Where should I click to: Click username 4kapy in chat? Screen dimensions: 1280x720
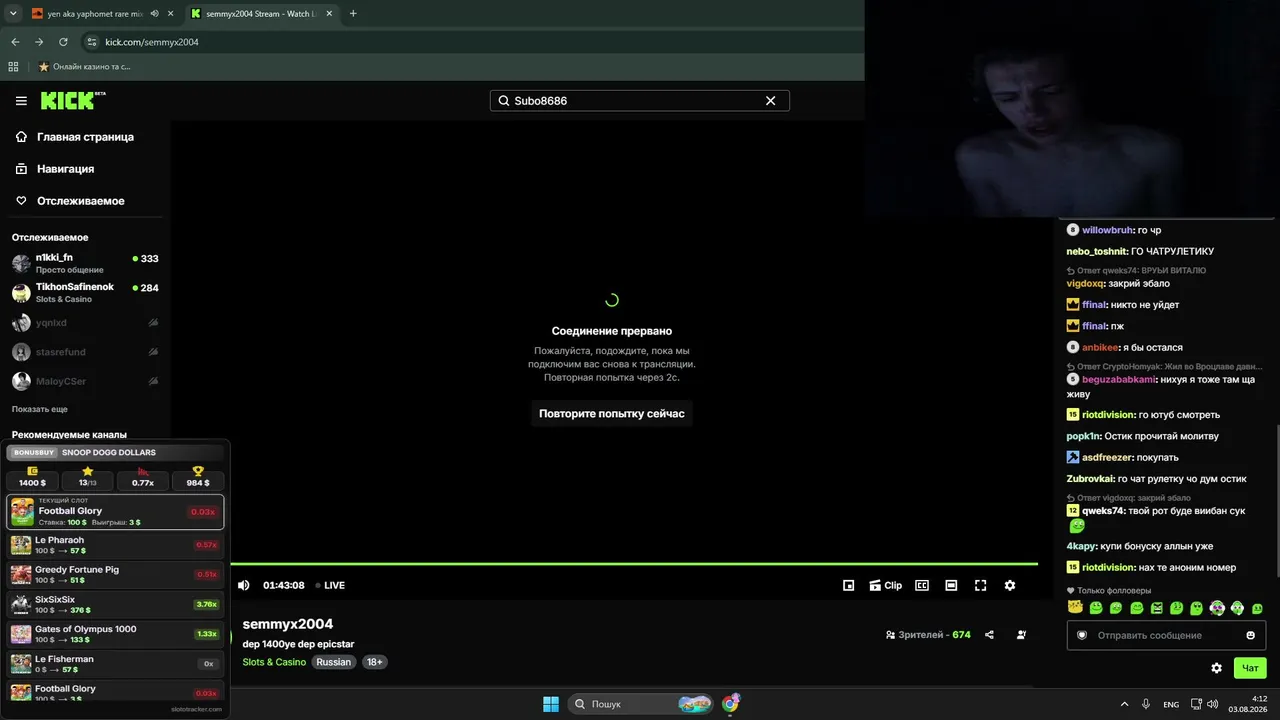[x=1081, y=546]
